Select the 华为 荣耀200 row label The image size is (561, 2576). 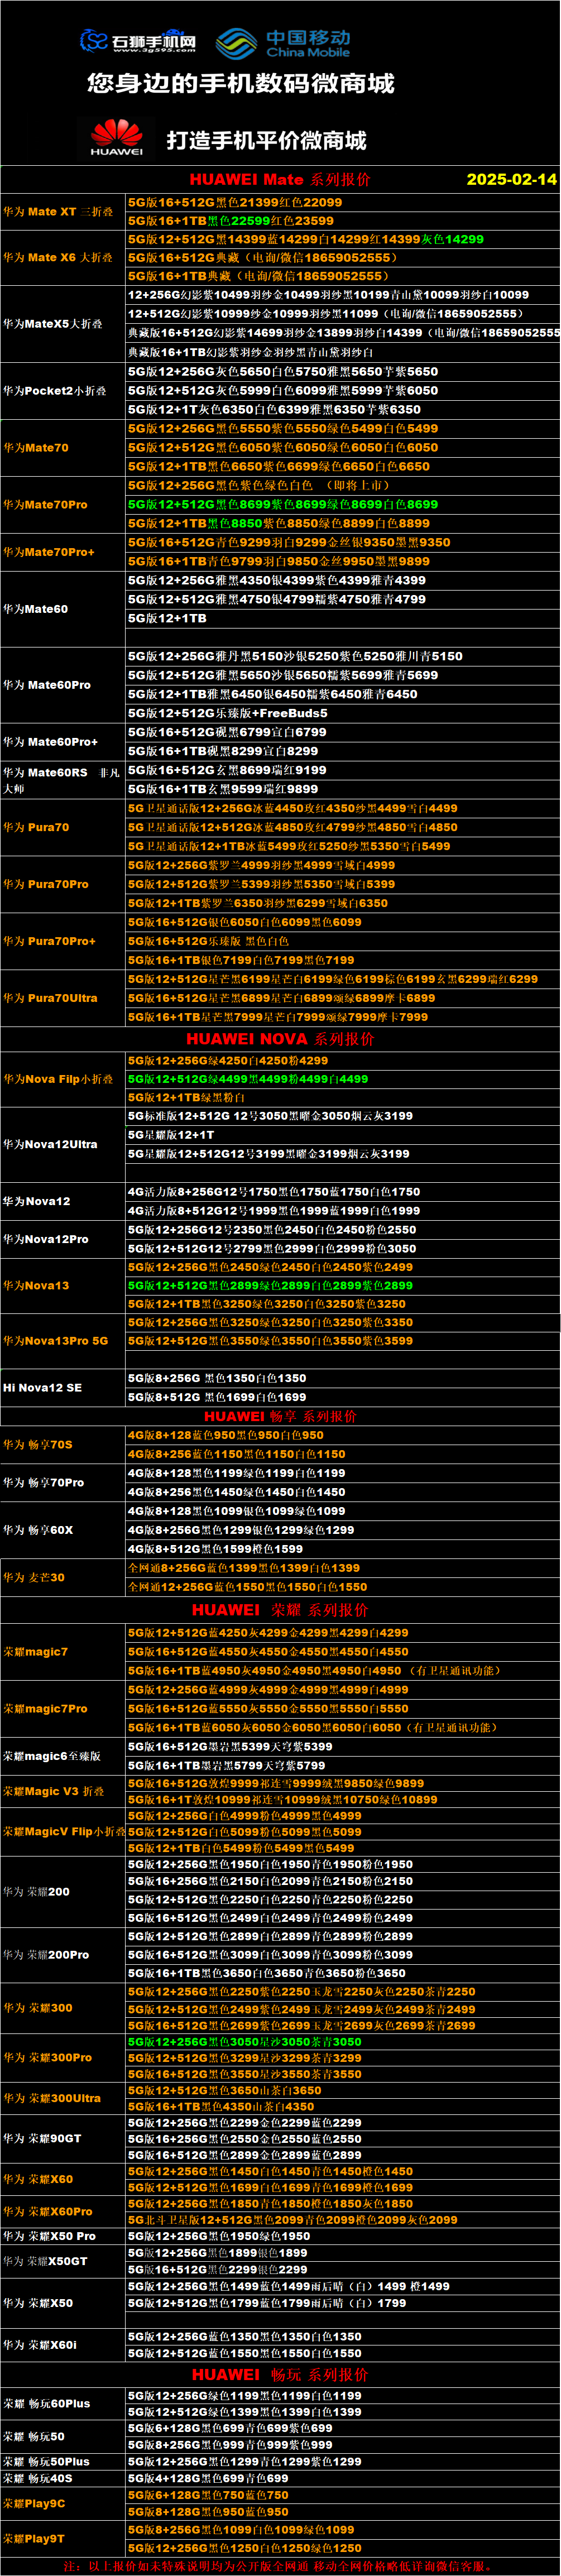tap(36, 1892)
